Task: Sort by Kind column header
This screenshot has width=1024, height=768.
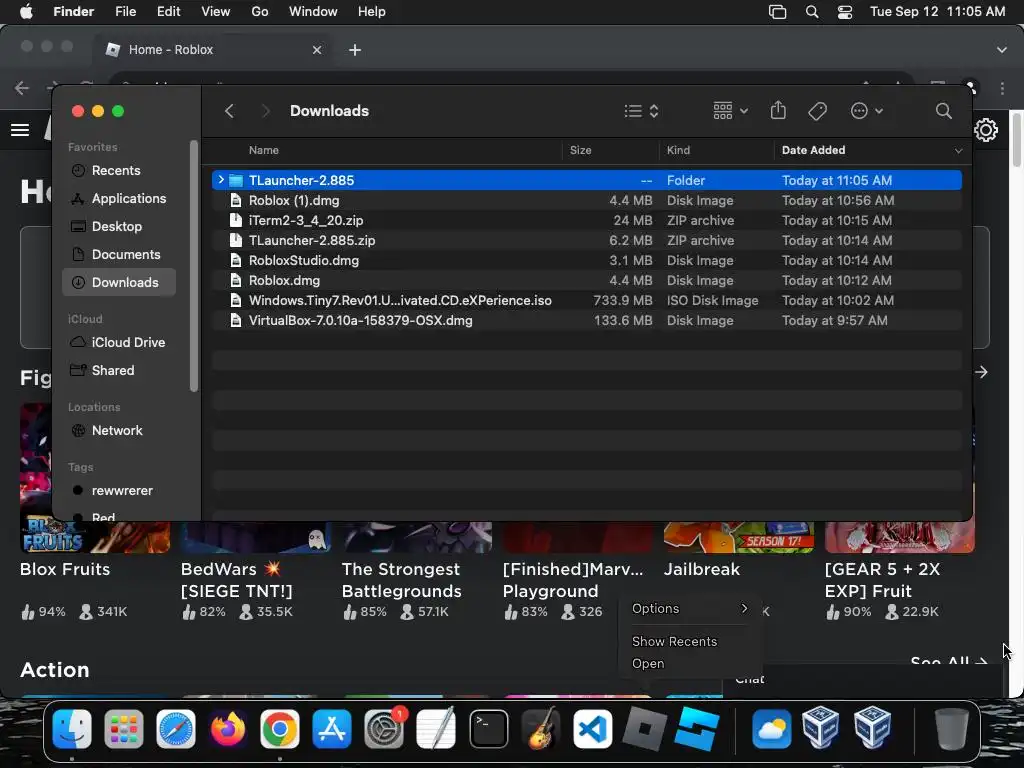Action: (679, 150)
